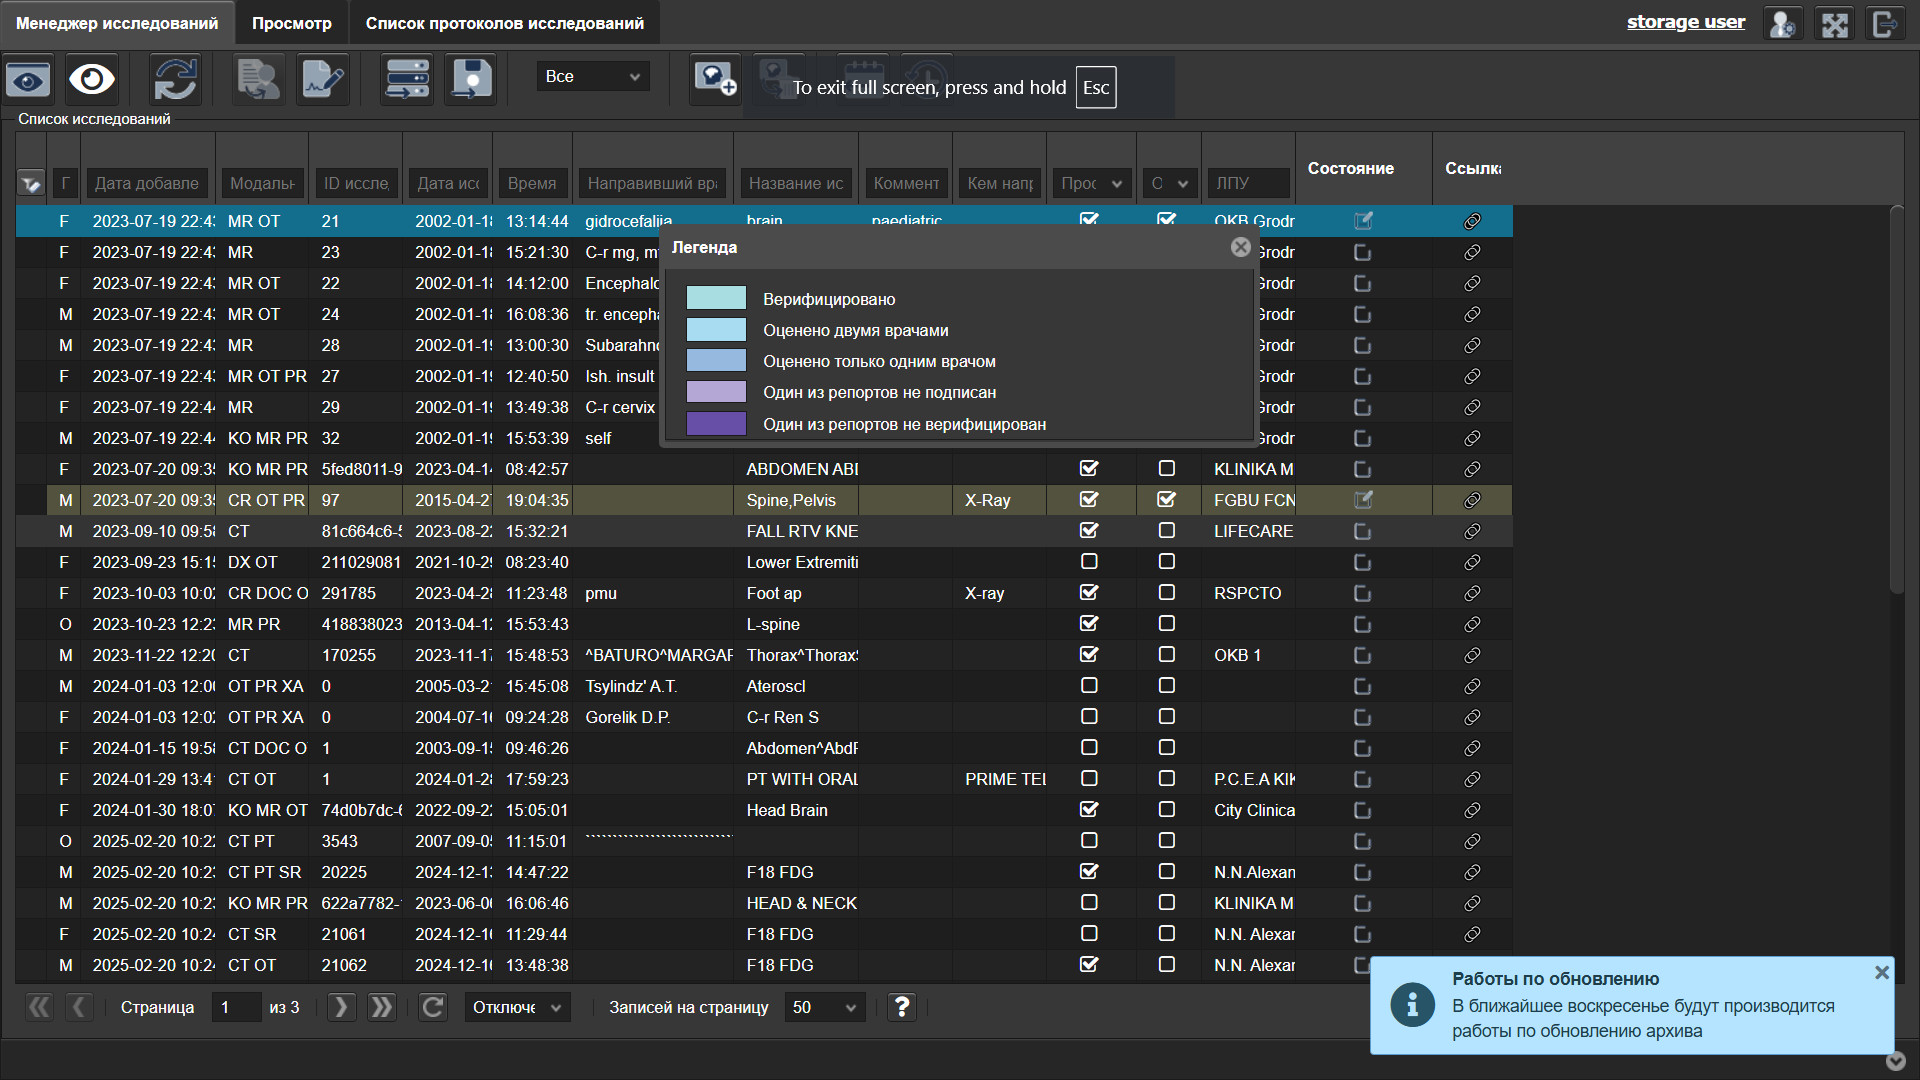Select the row with ID 170255
The width and height of the screenshot is (1920, 1080).
tap(763, 655)
